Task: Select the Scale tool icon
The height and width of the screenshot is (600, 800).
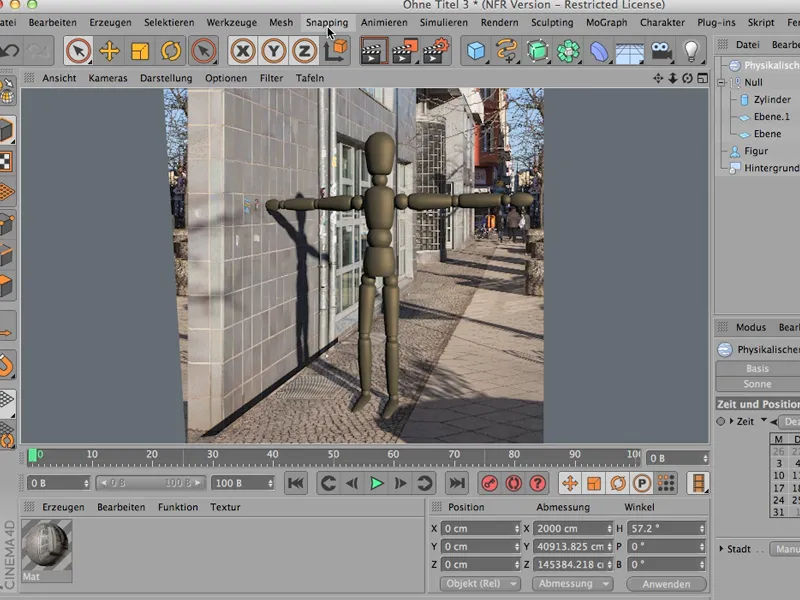Action: coord(140,51)
